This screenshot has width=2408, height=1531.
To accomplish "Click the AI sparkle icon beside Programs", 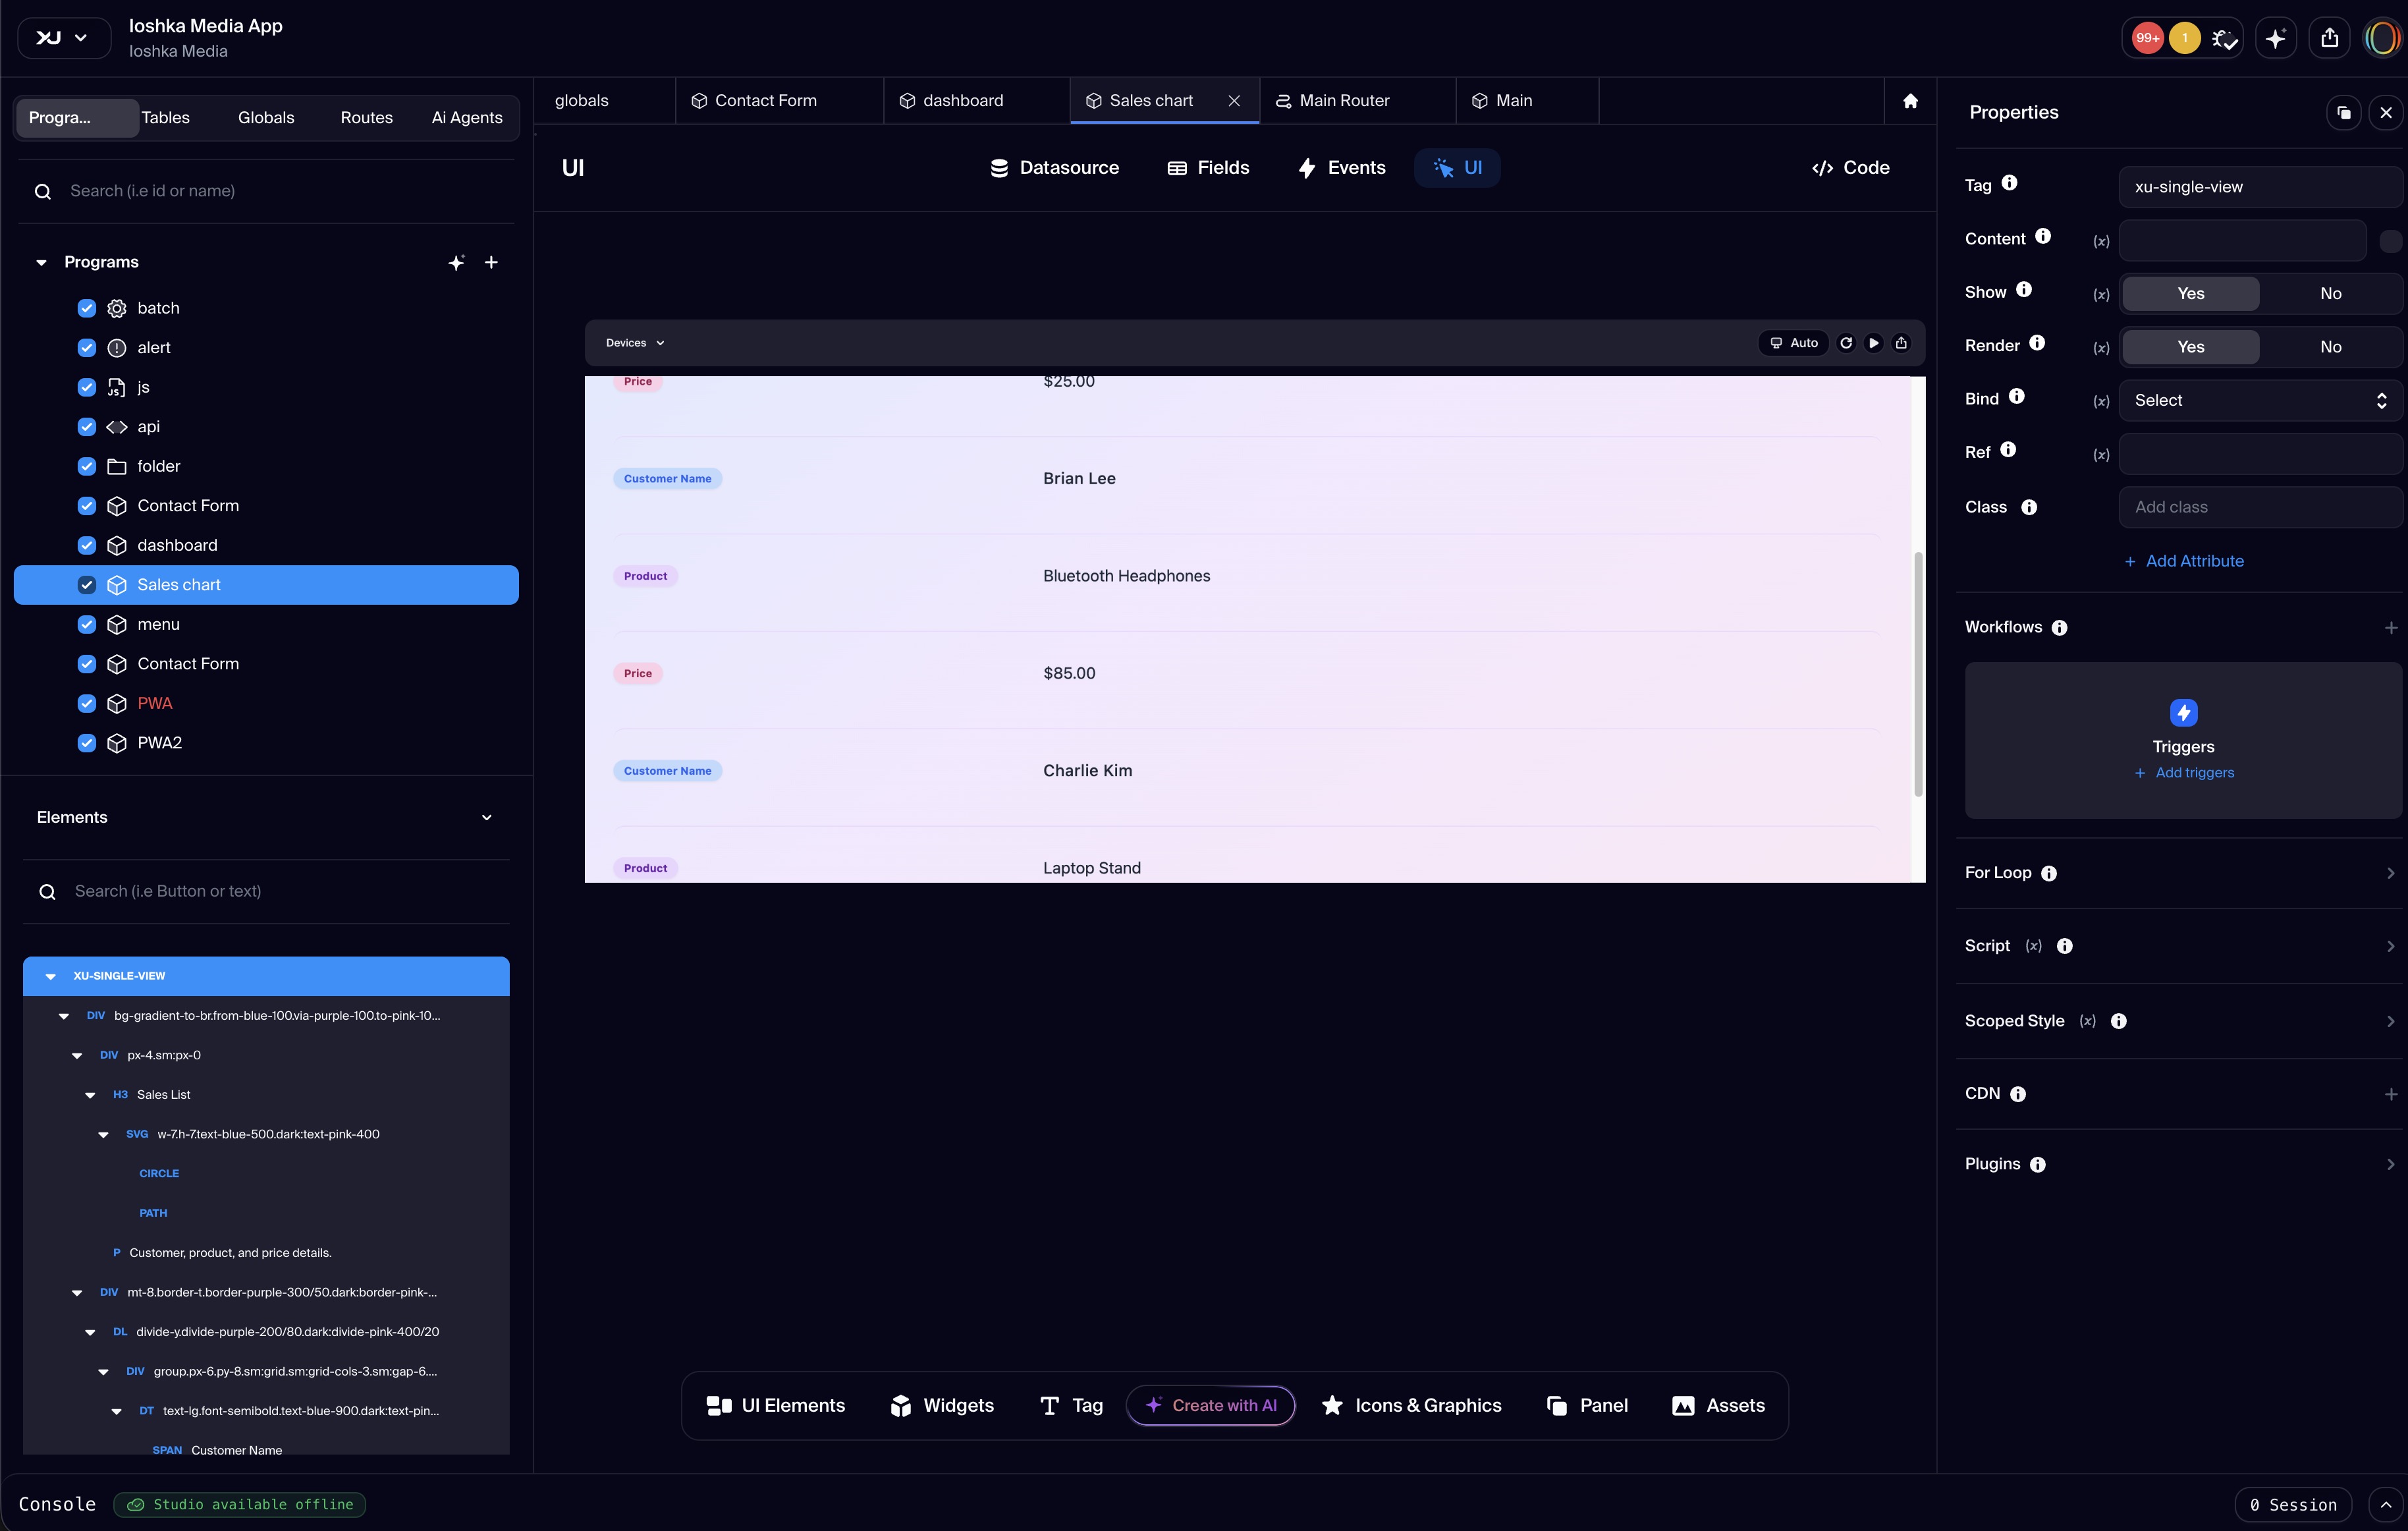I will click(x=456, y=263).
